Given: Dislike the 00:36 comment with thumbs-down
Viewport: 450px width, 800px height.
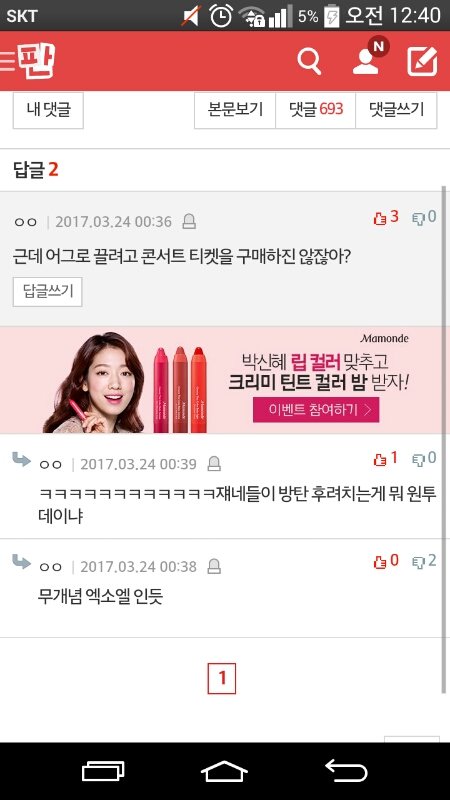Looking at the screenshot, I should click(x=424, y=217).
